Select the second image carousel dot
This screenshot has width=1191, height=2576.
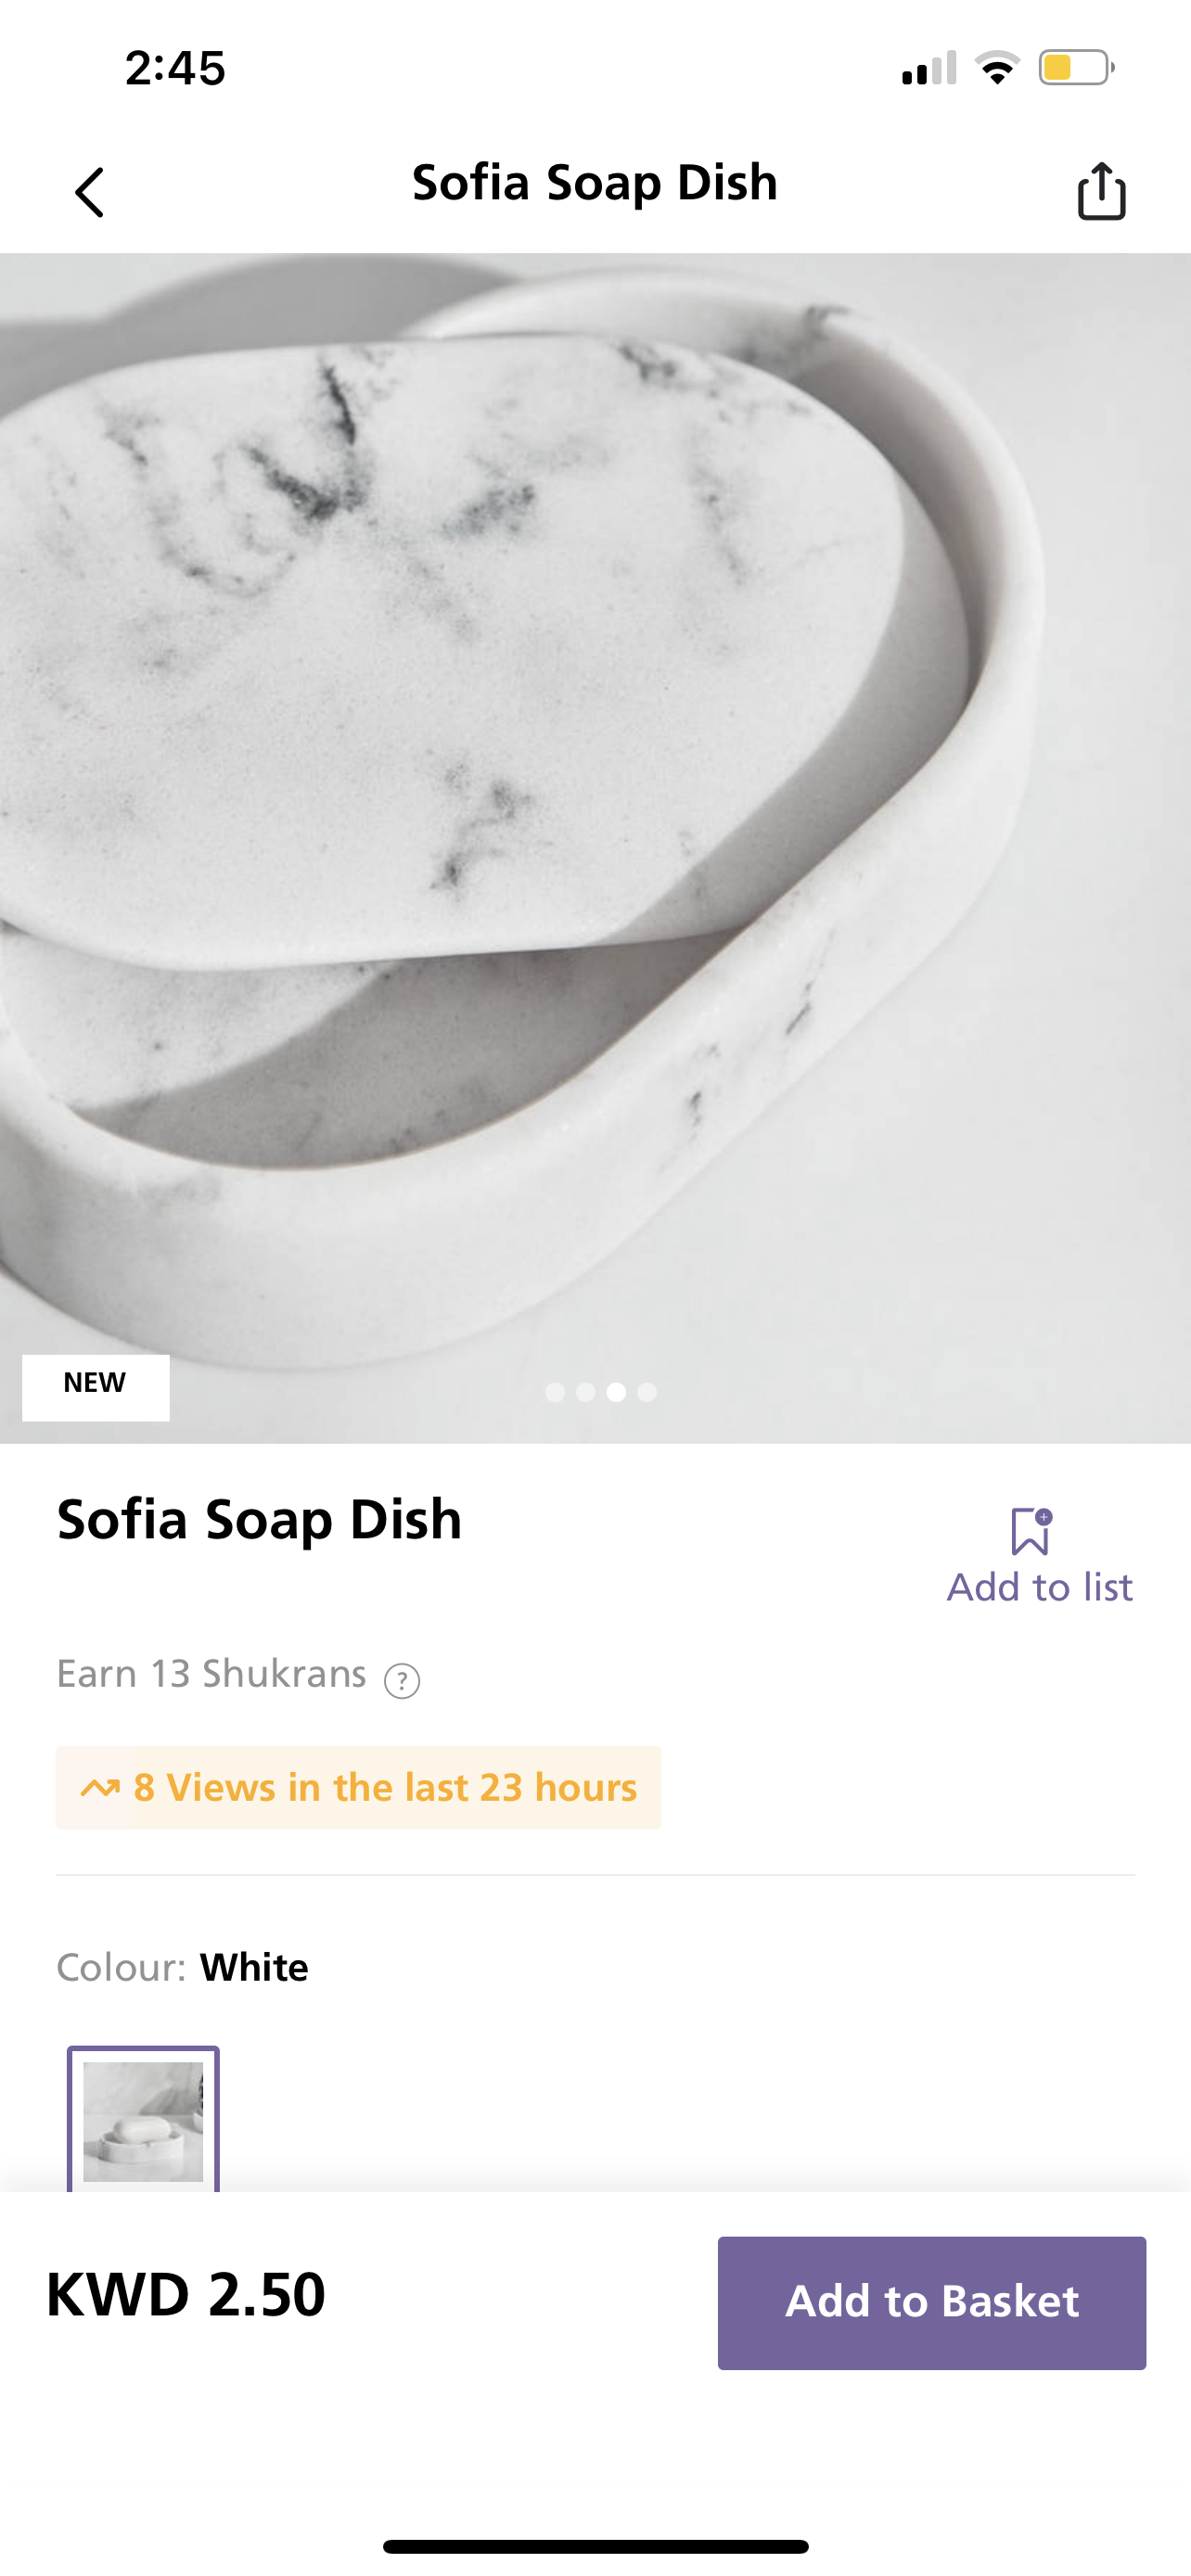coord(586,1392)
